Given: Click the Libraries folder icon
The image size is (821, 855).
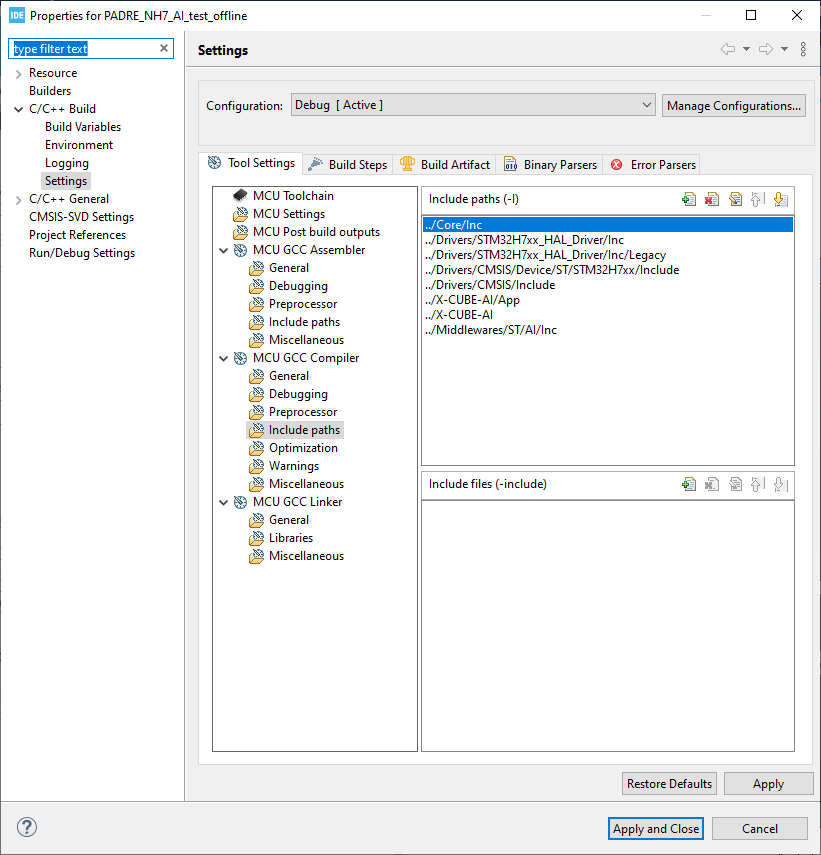Looking at the screenshot, I should point(256,538).
